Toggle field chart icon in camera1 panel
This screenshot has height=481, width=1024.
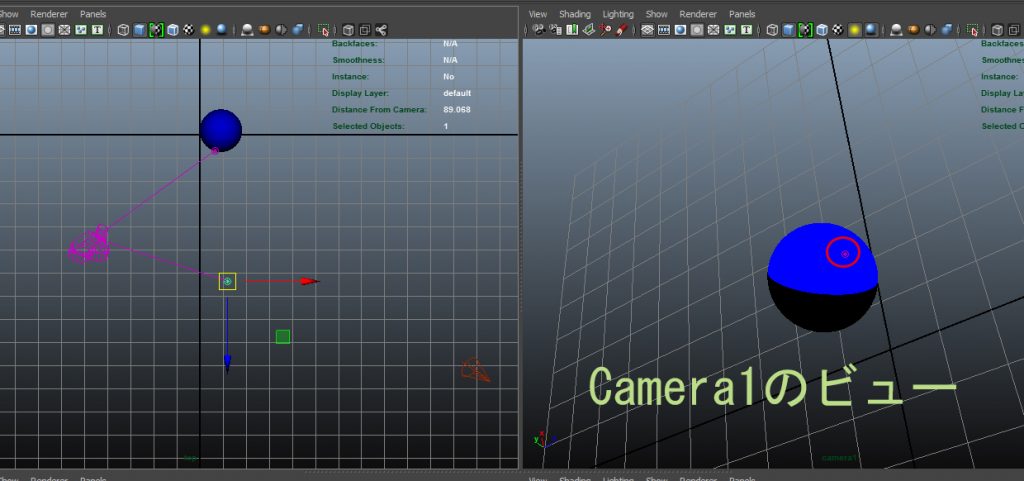click(x=714, y=30)
